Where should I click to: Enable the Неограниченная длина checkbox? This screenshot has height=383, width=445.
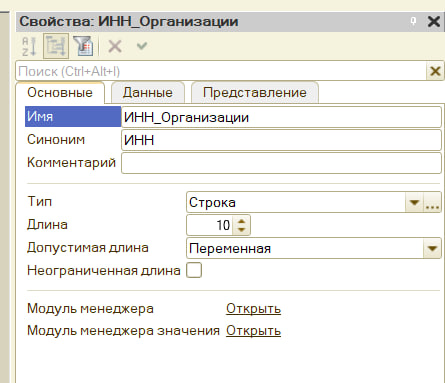point(194,270)
